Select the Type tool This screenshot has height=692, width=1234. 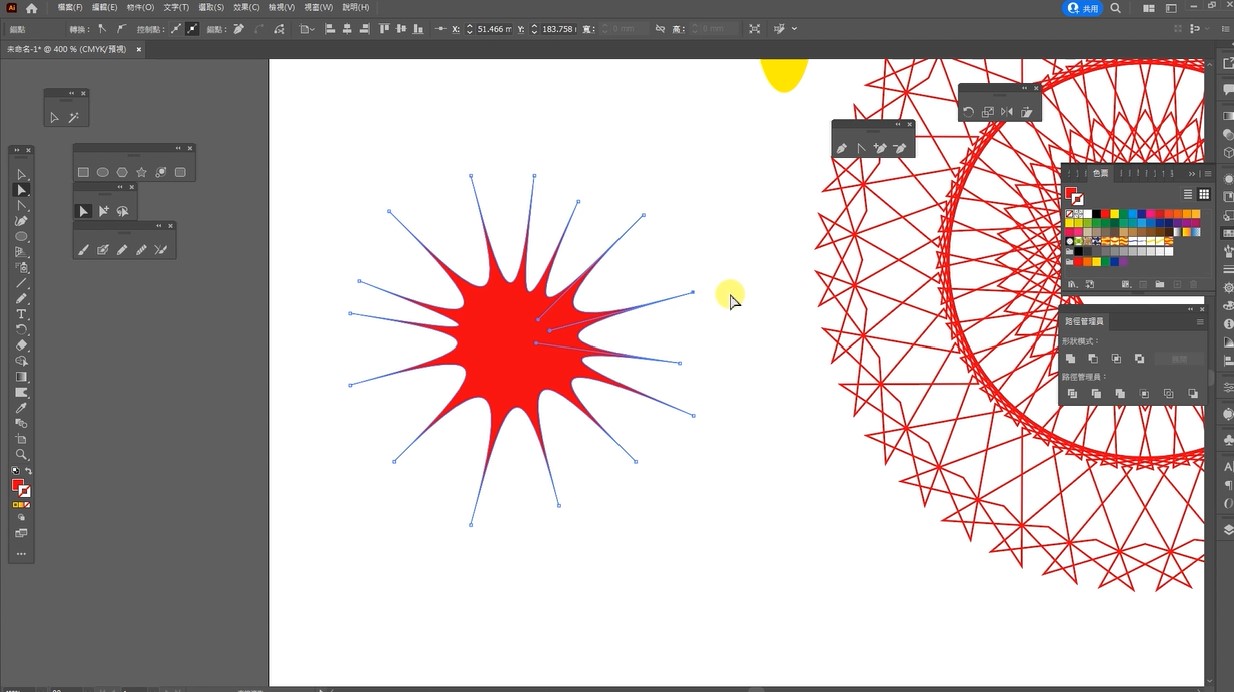click(21, 314)
